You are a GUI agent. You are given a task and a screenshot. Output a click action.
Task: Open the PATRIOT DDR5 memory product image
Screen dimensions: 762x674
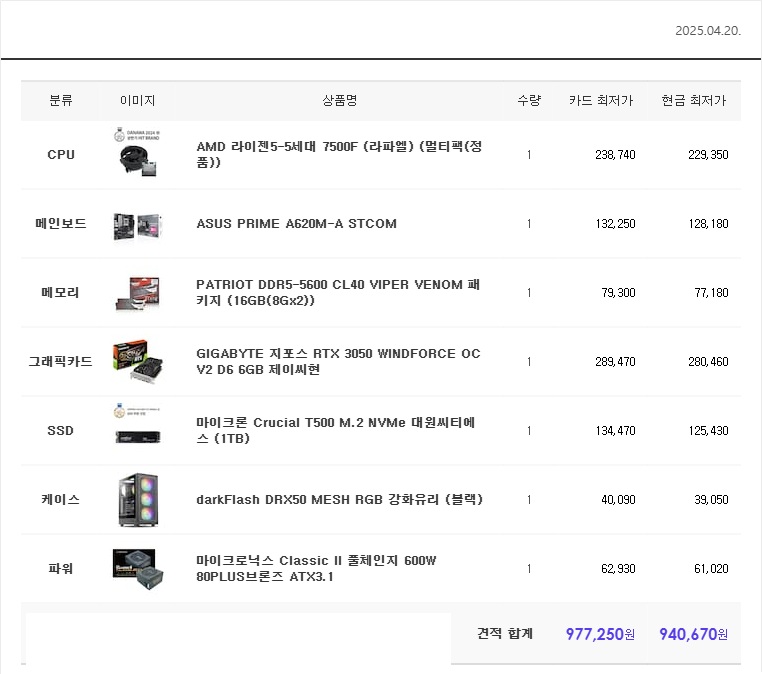pos(137,293)
